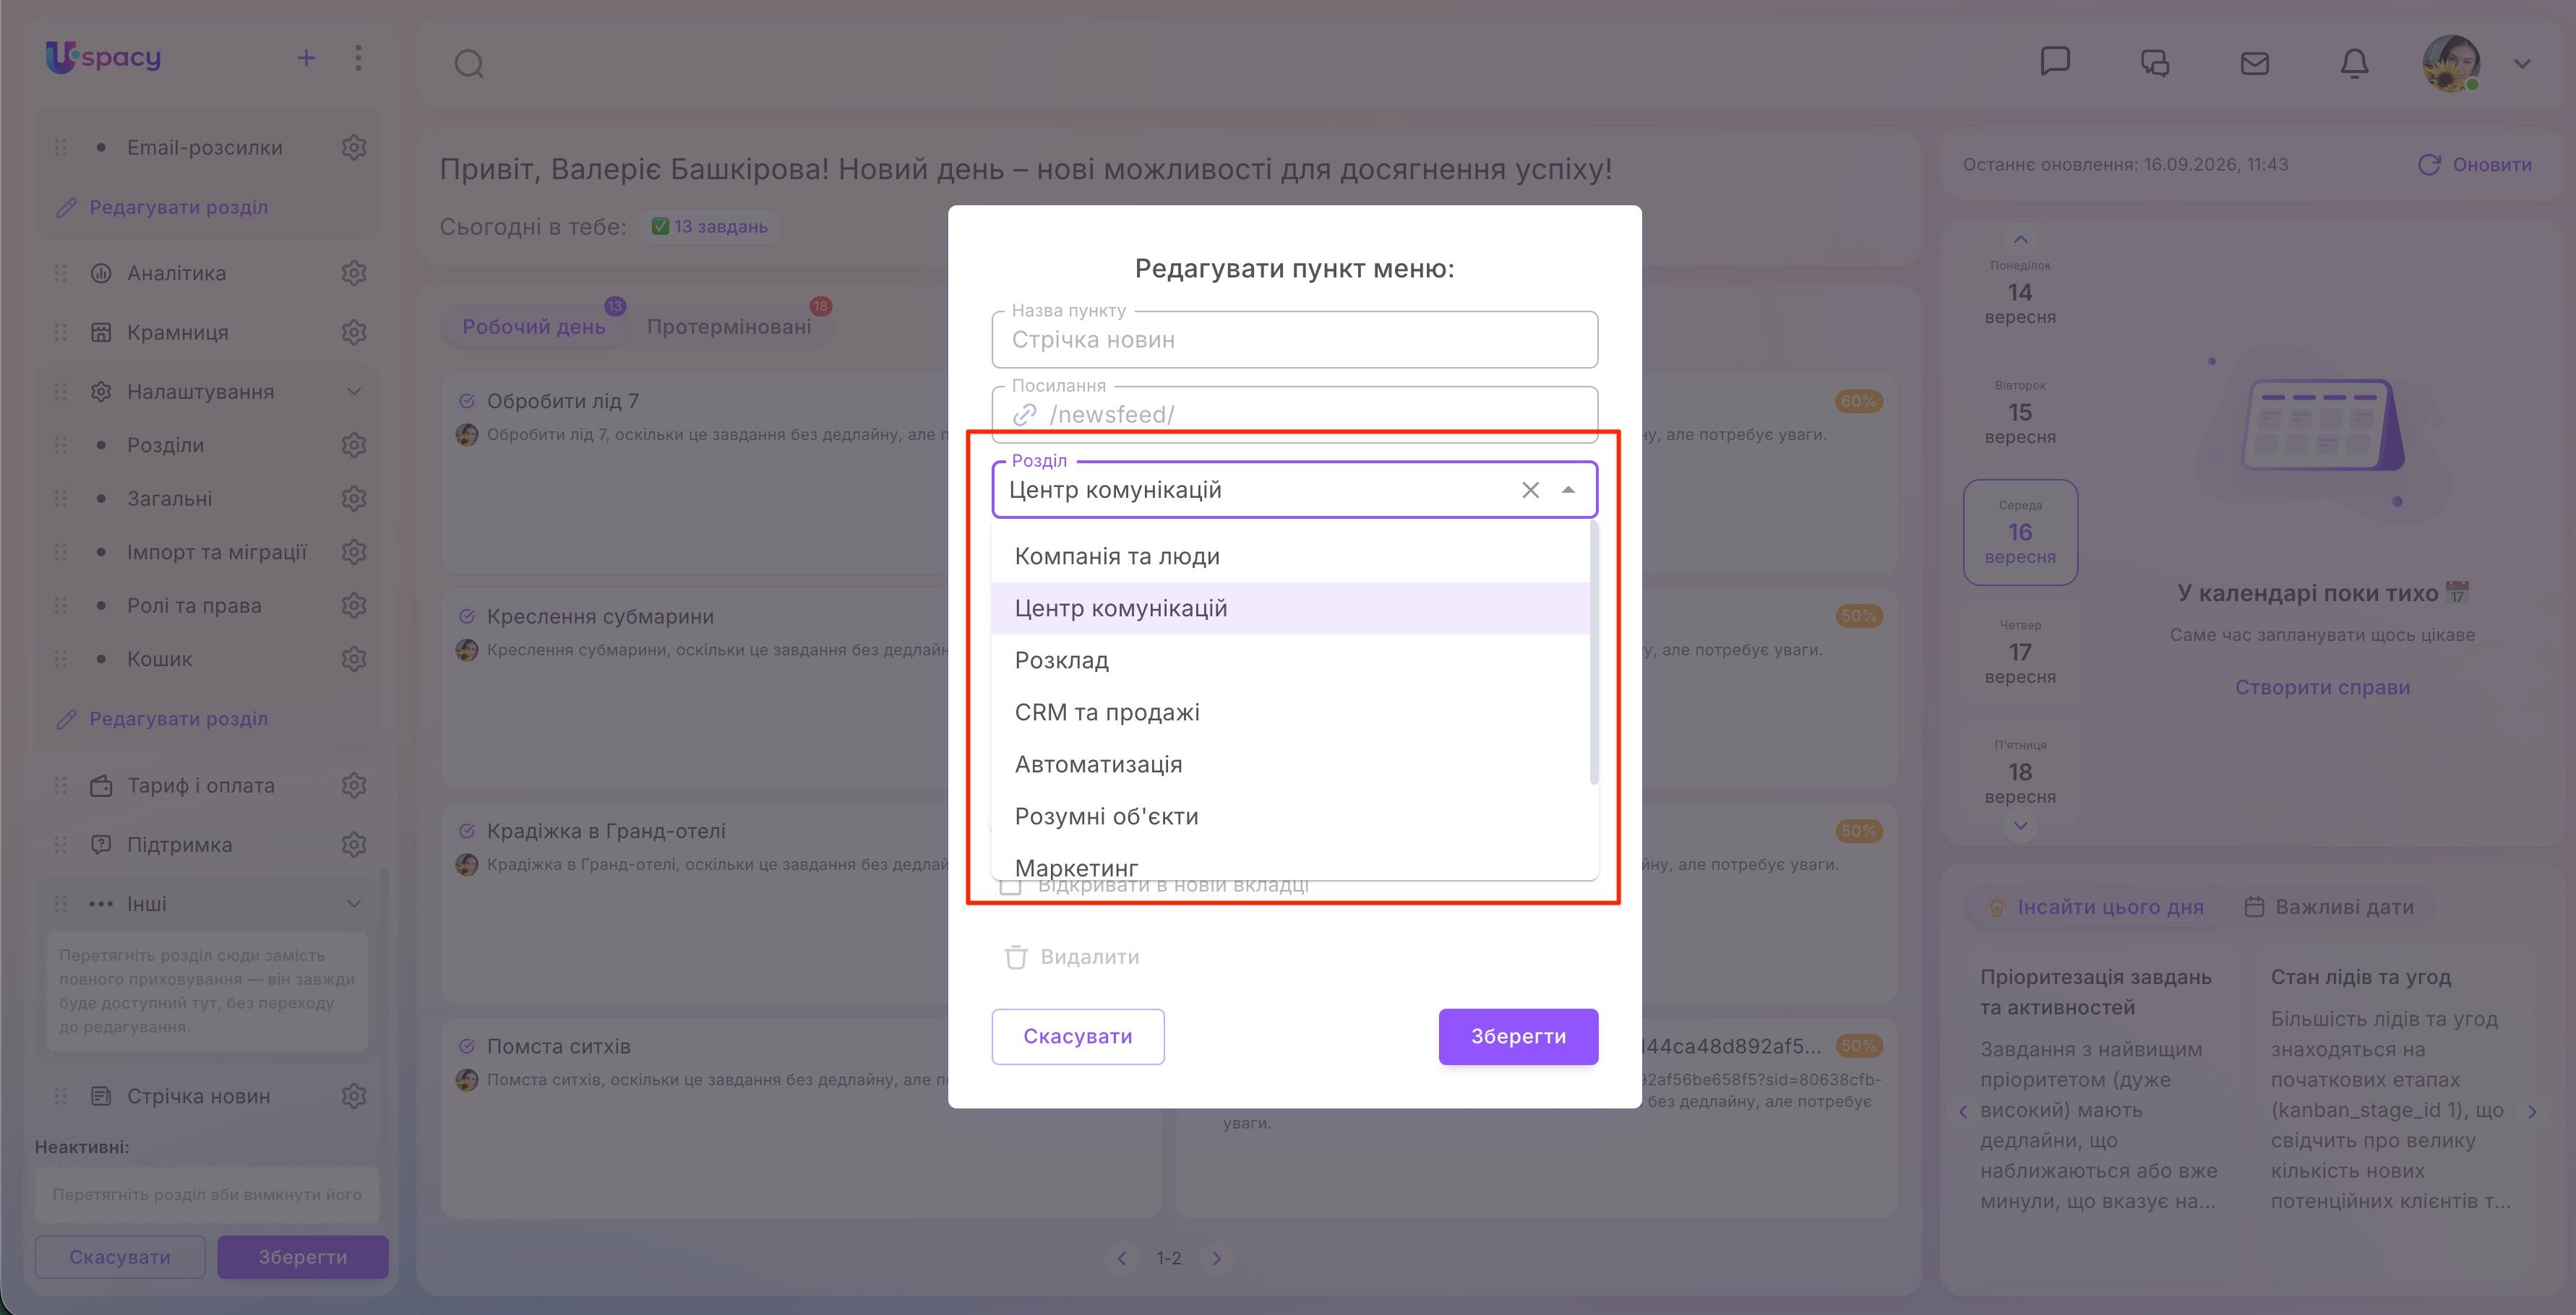The width and height of the screenshot is (2576, 1315).
Task: Click the plus icon beside the Uspacy logo
Action: click(x=306, y=58)
